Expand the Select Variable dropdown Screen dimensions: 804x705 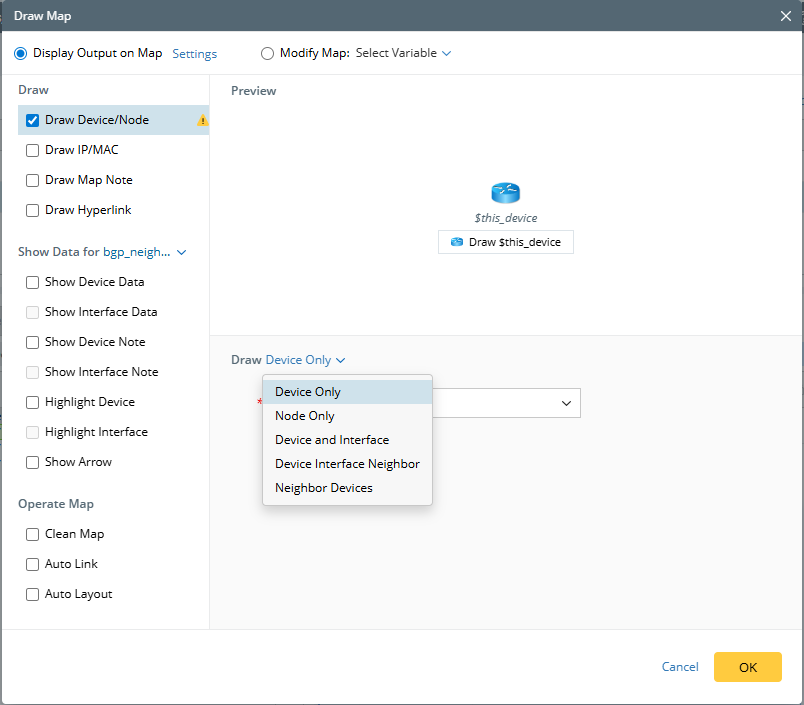[403, 53]
